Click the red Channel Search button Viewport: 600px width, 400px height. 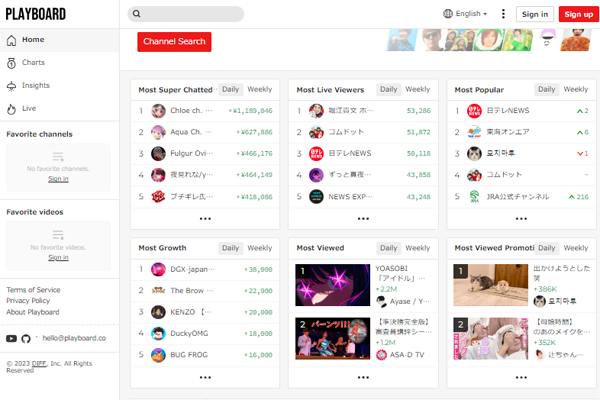[174, 42]
